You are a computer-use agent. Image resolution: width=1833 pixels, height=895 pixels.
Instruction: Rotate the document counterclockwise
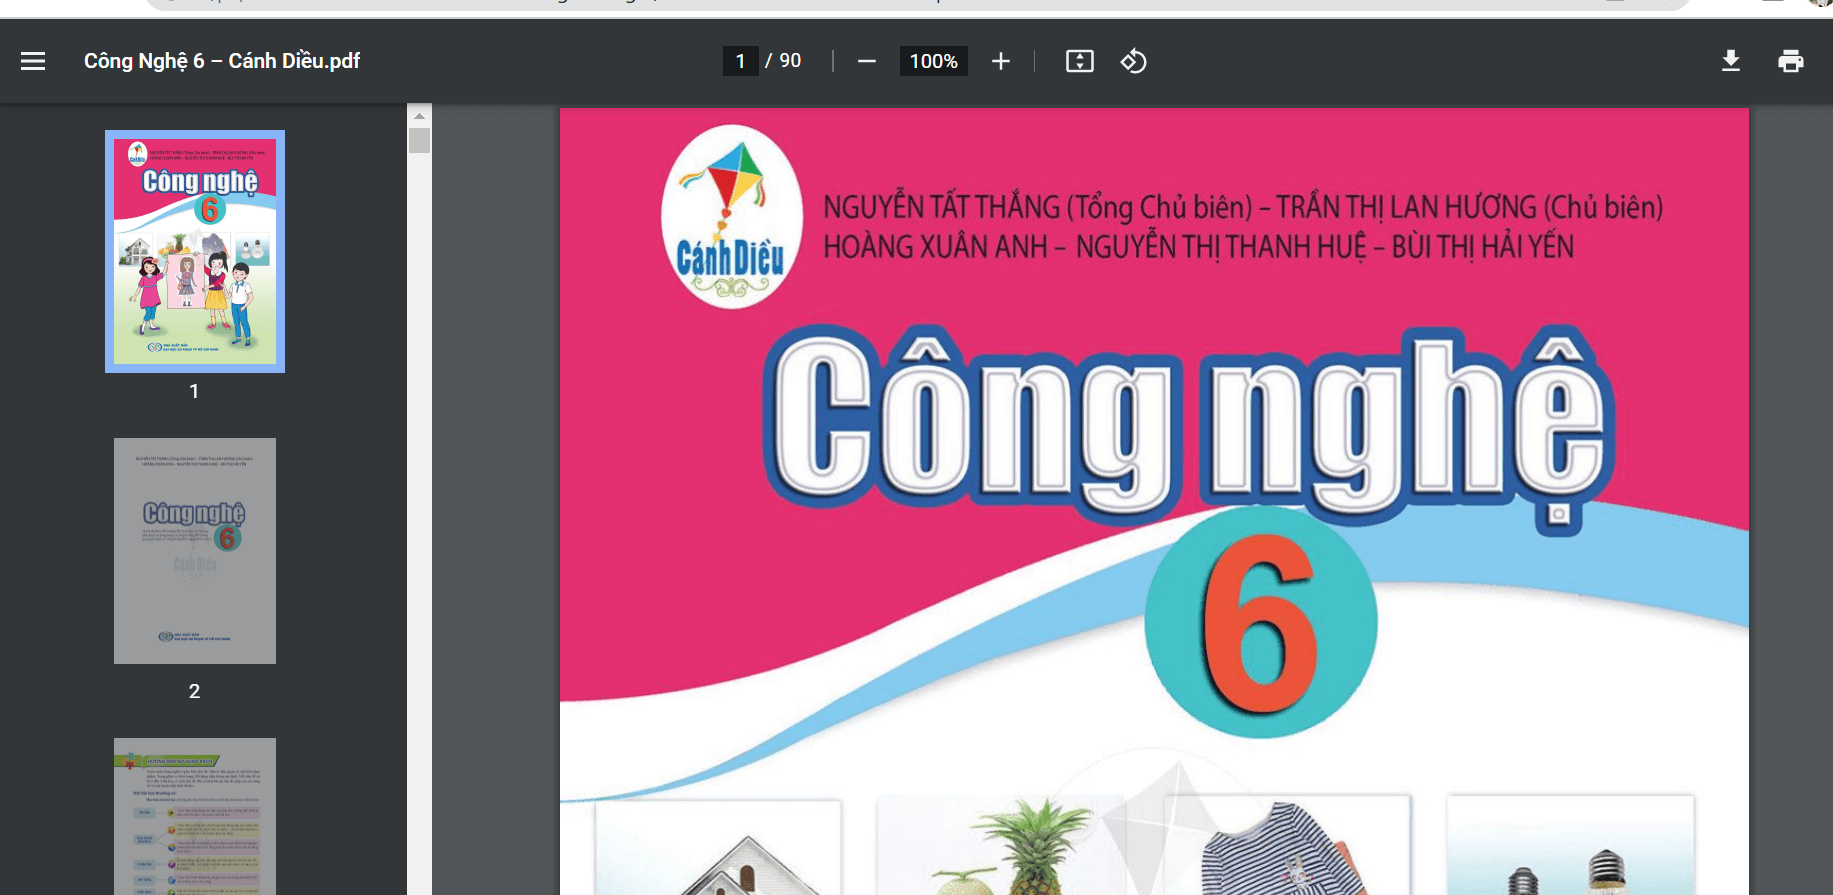point(1133,61)
